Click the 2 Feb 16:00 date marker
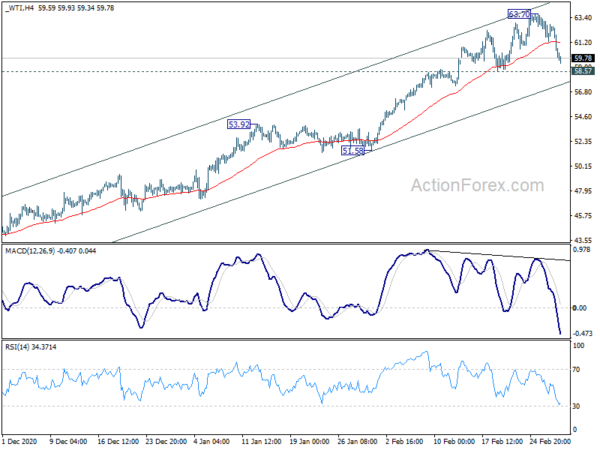The width and height of the screenshot is (600, 450). (400, 441)
